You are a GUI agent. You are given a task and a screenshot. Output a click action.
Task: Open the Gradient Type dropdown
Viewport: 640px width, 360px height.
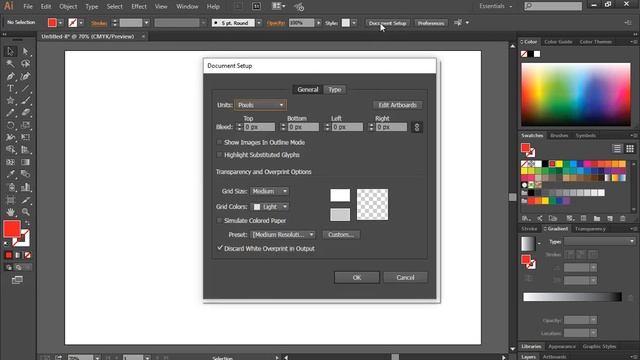click(x=600, y=241)
